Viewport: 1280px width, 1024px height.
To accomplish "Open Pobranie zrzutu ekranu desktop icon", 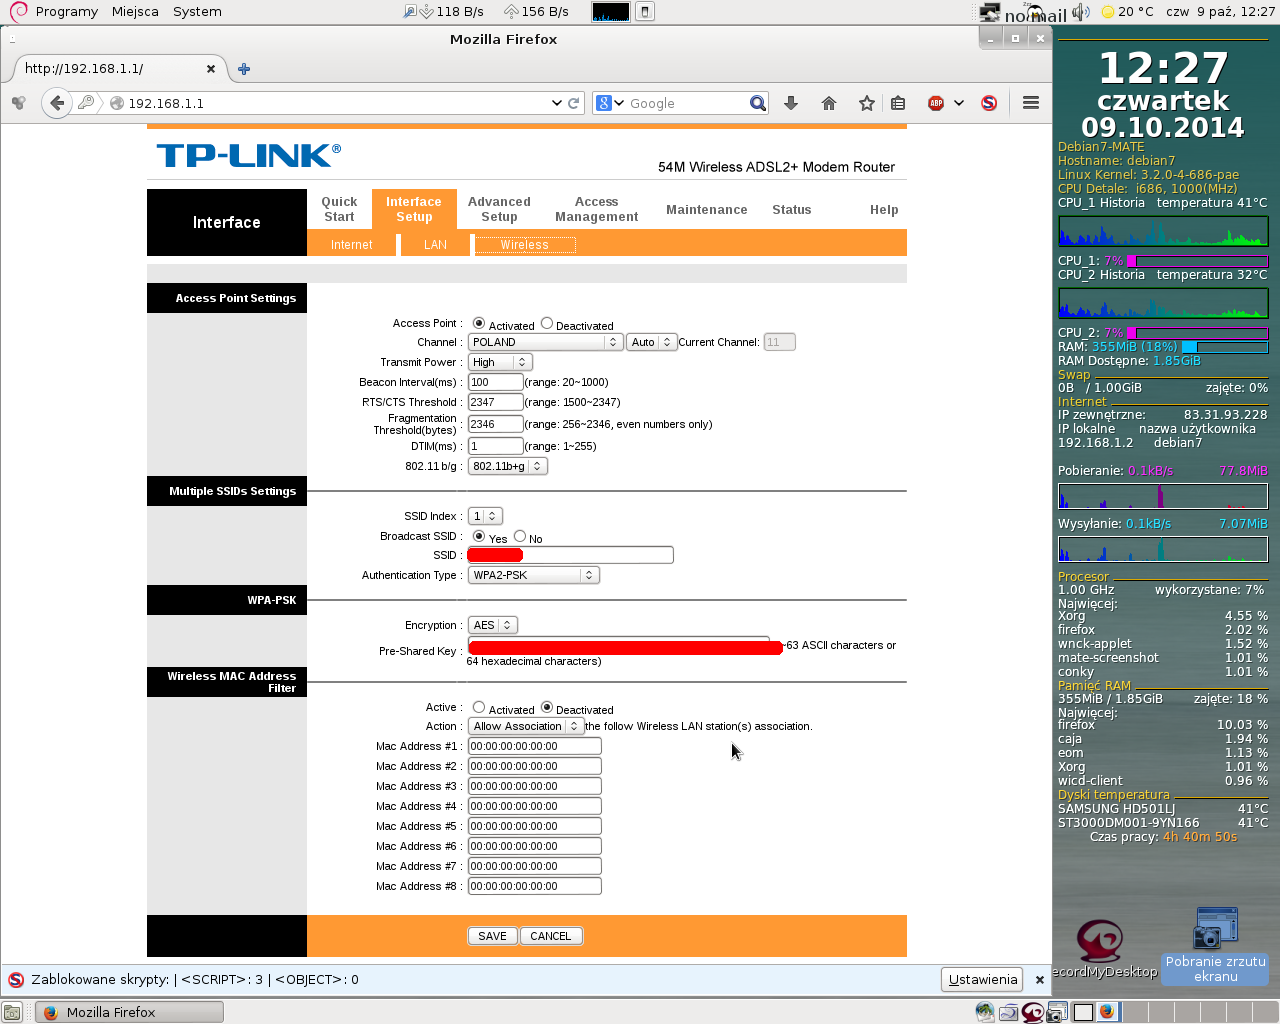I will point(1215,945).
